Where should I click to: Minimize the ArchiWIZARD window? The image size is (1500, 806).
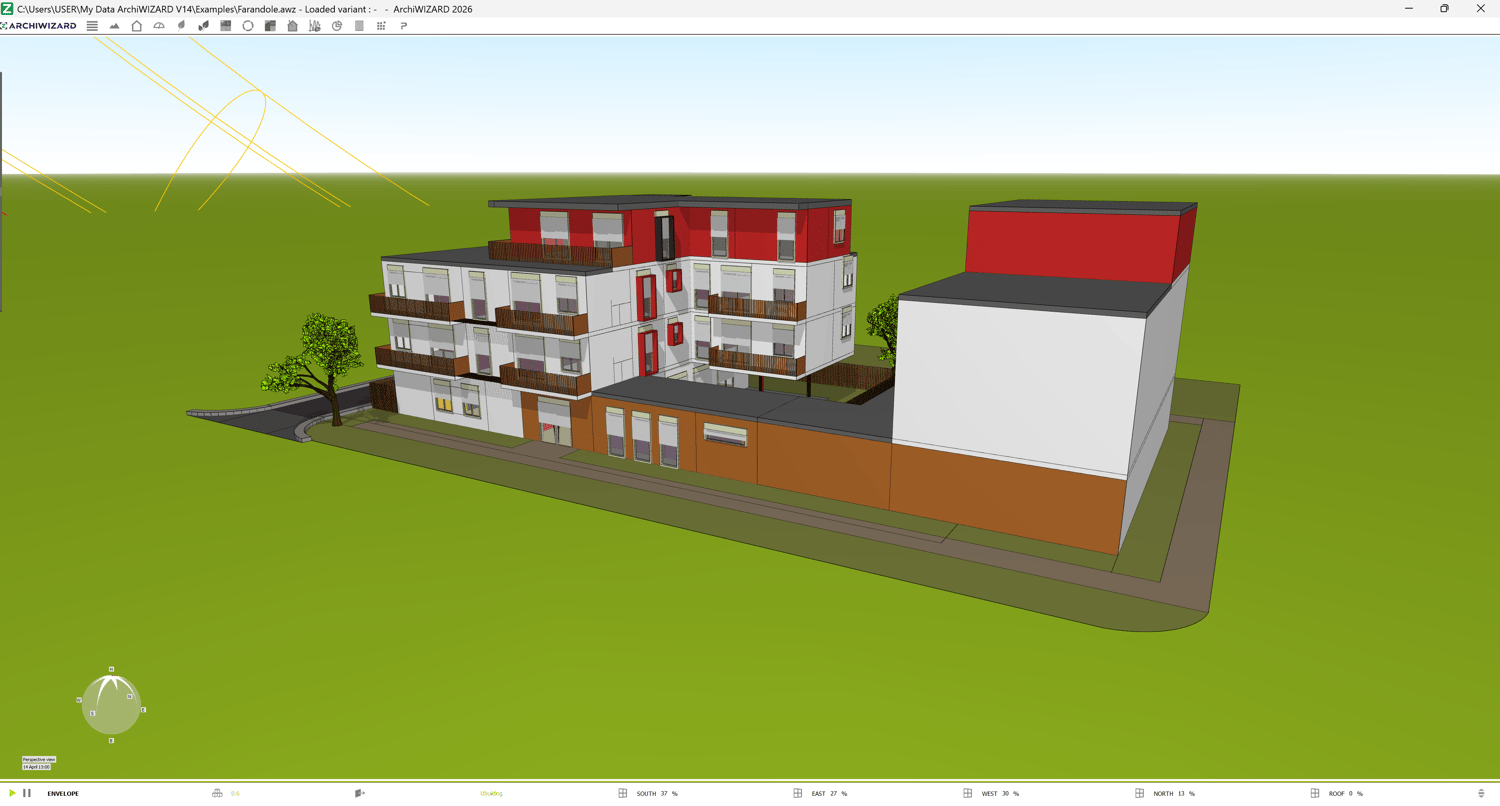[1408, 9]
